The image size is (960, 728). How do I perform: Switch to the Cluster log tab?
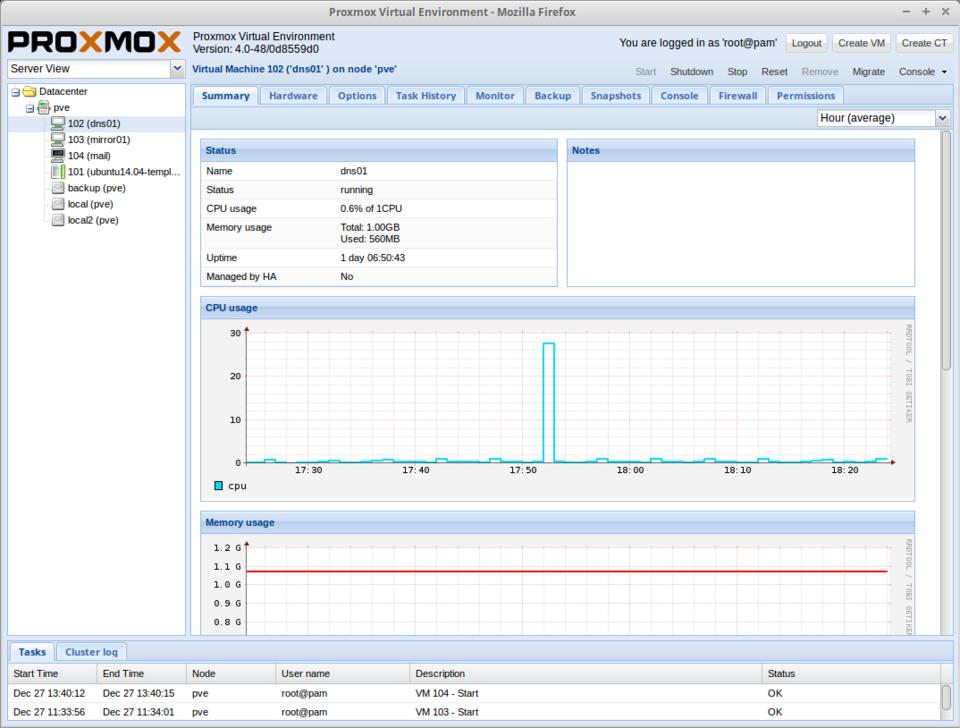[x=91, y=652]
